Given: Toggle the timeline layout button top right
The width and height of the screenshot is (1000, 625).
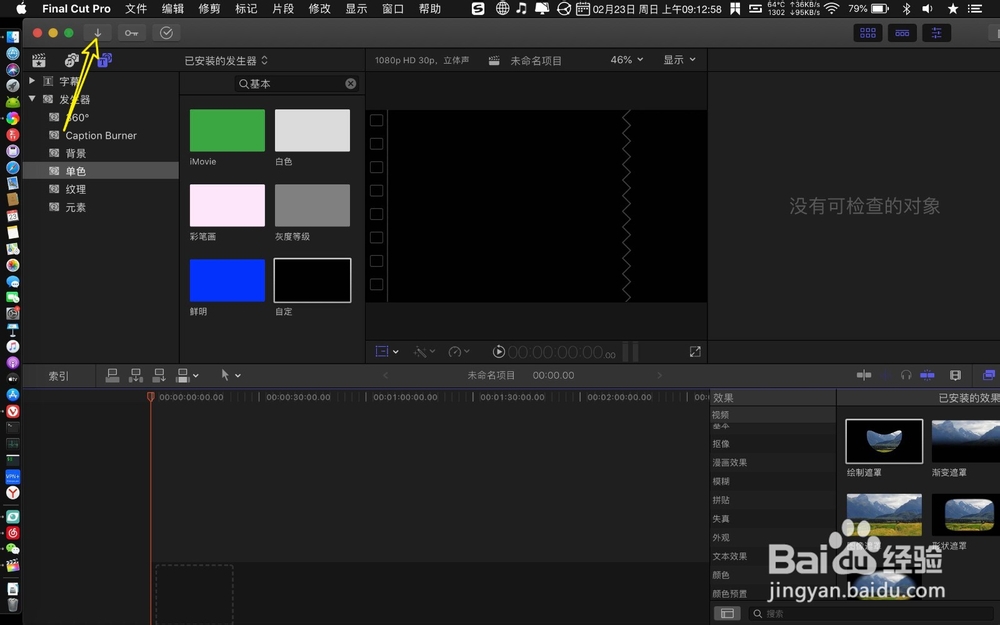Looking at the screenshot, I should [x=902, y=32].
